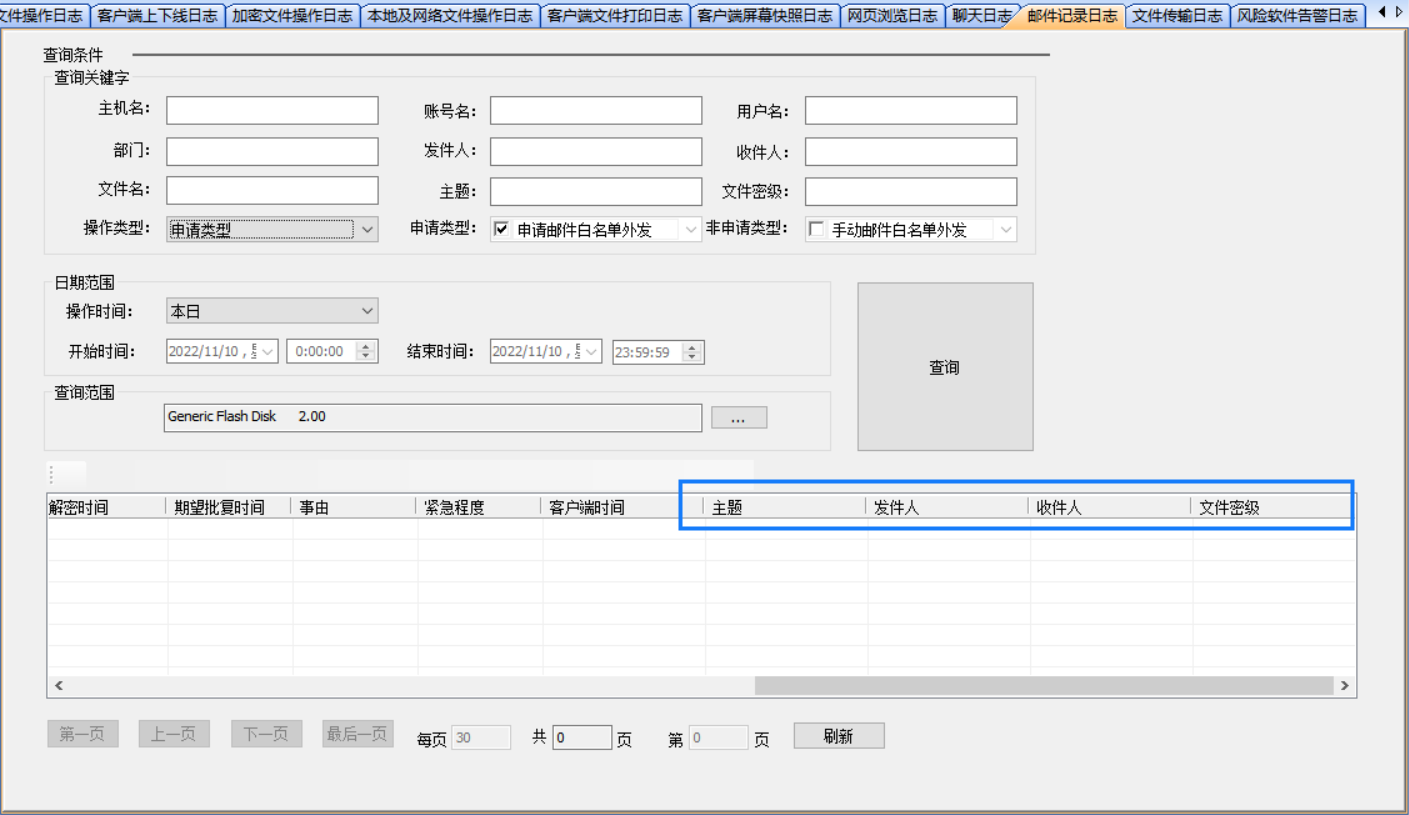Click the start time spinner arrows

click(366, 351)
